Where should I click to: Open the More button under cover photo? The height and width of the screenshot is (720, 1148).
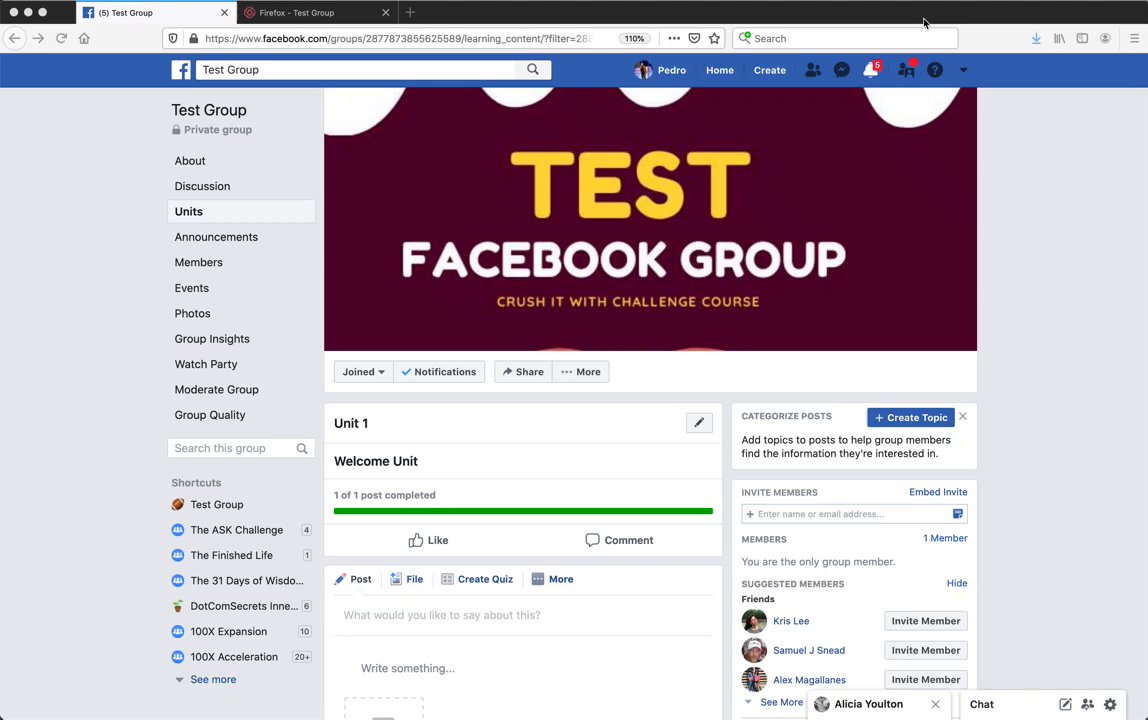(x=581, y=371)
